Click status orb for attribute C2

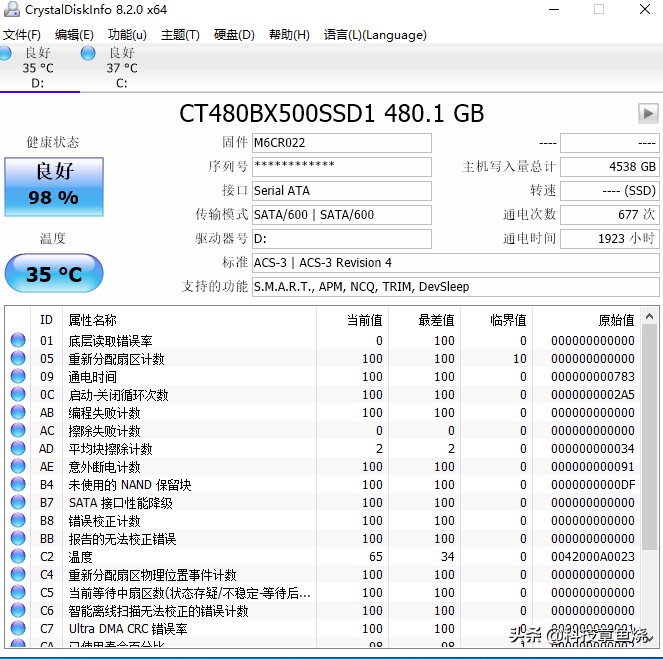pos(18,556)
